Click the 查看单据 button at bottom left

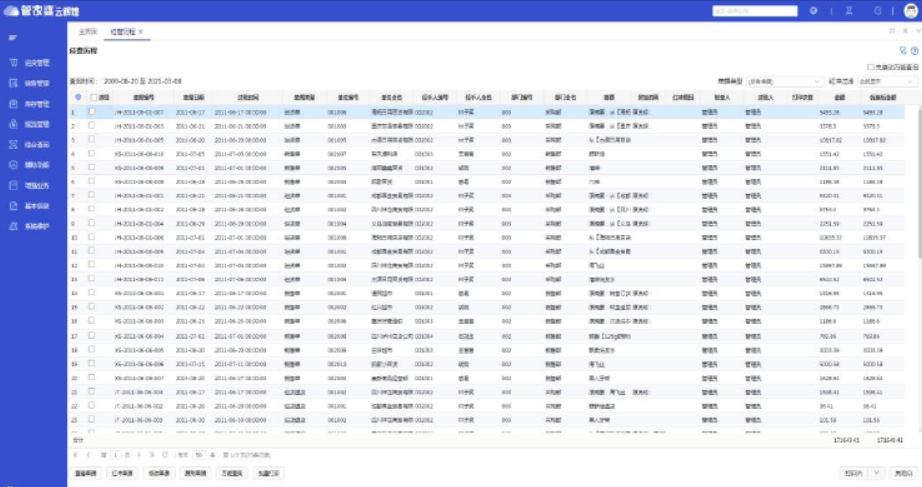pyautogui.click(x=85, y=472)
